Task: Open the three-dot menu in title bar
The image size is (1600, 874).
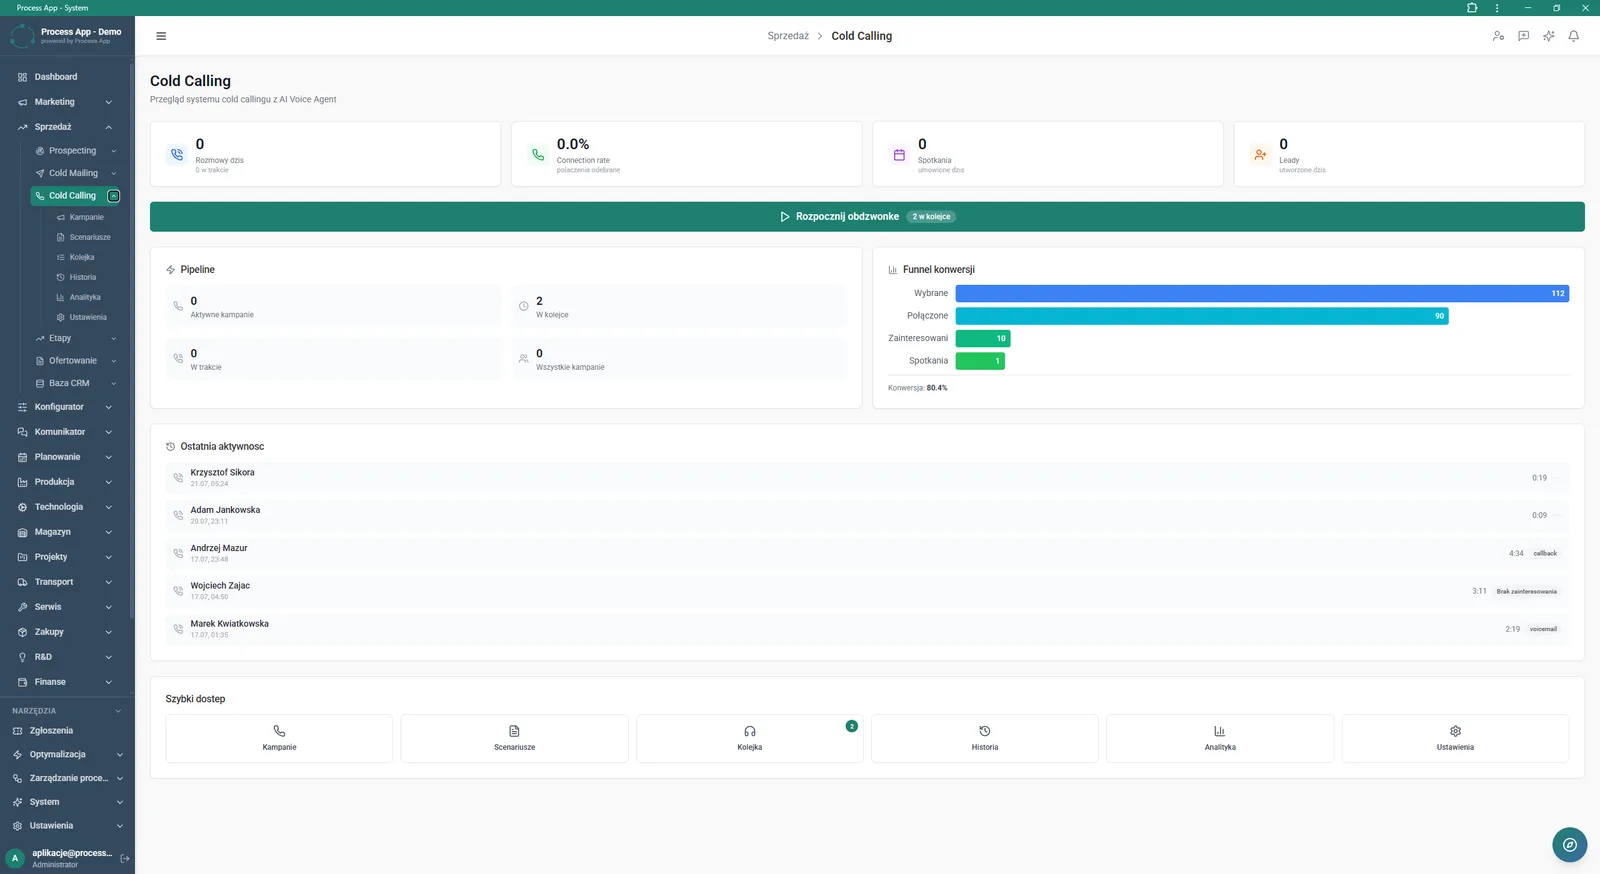Action: 1497,7
